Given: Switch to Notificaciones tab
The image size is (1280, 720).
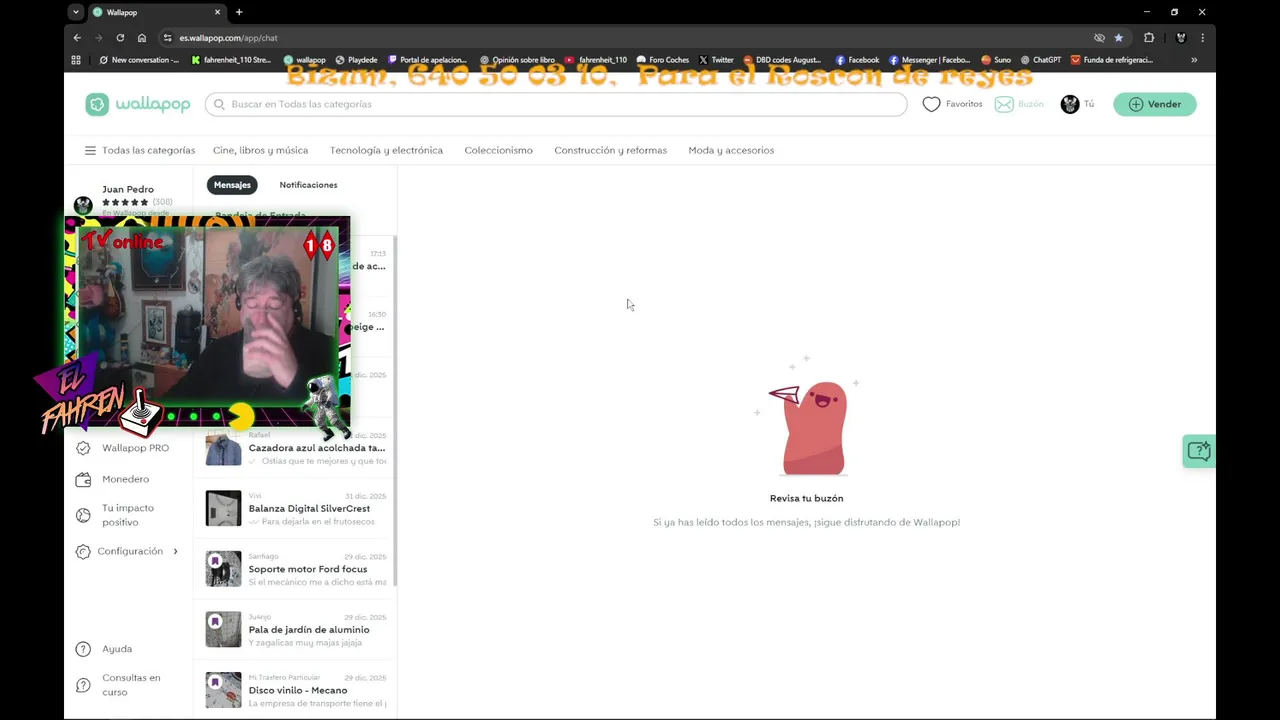Looking at the screenshot, I should pyautogui.click(x=308, y=185).
